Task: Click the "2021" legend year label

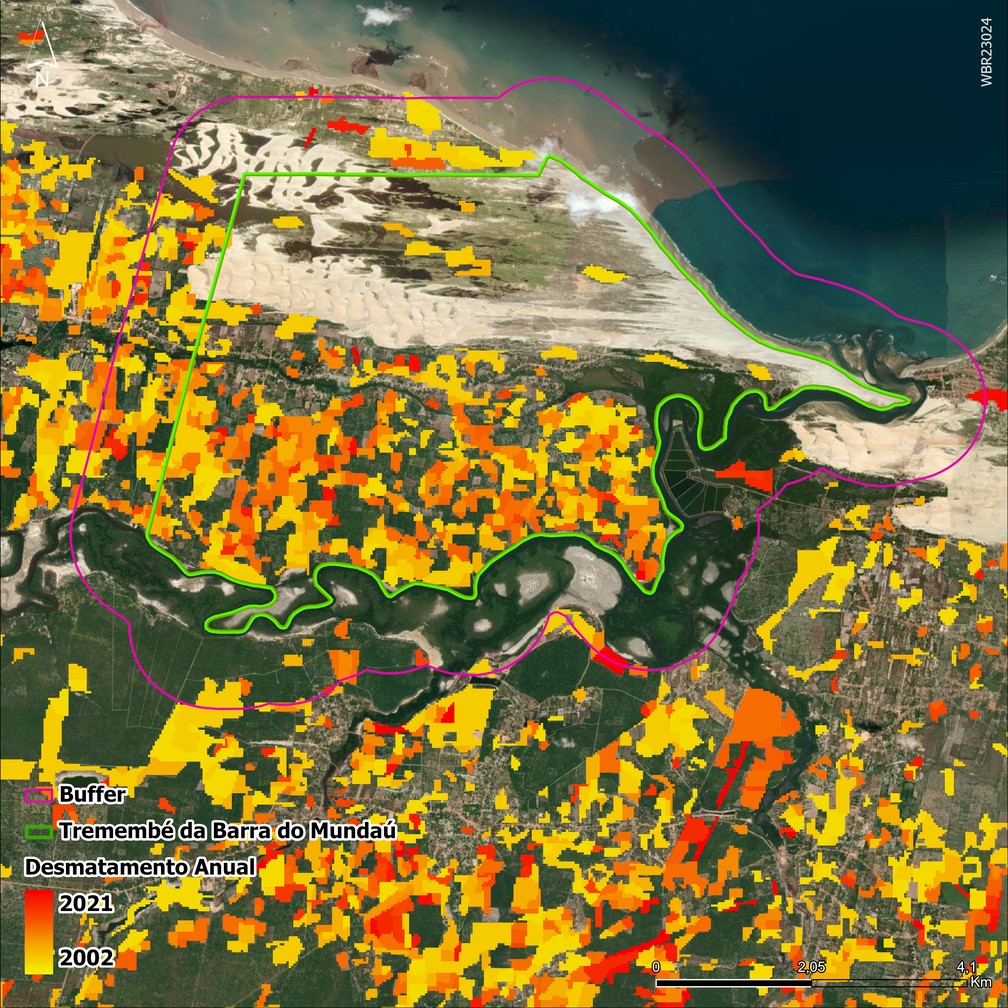Action: tap(87, 904)
